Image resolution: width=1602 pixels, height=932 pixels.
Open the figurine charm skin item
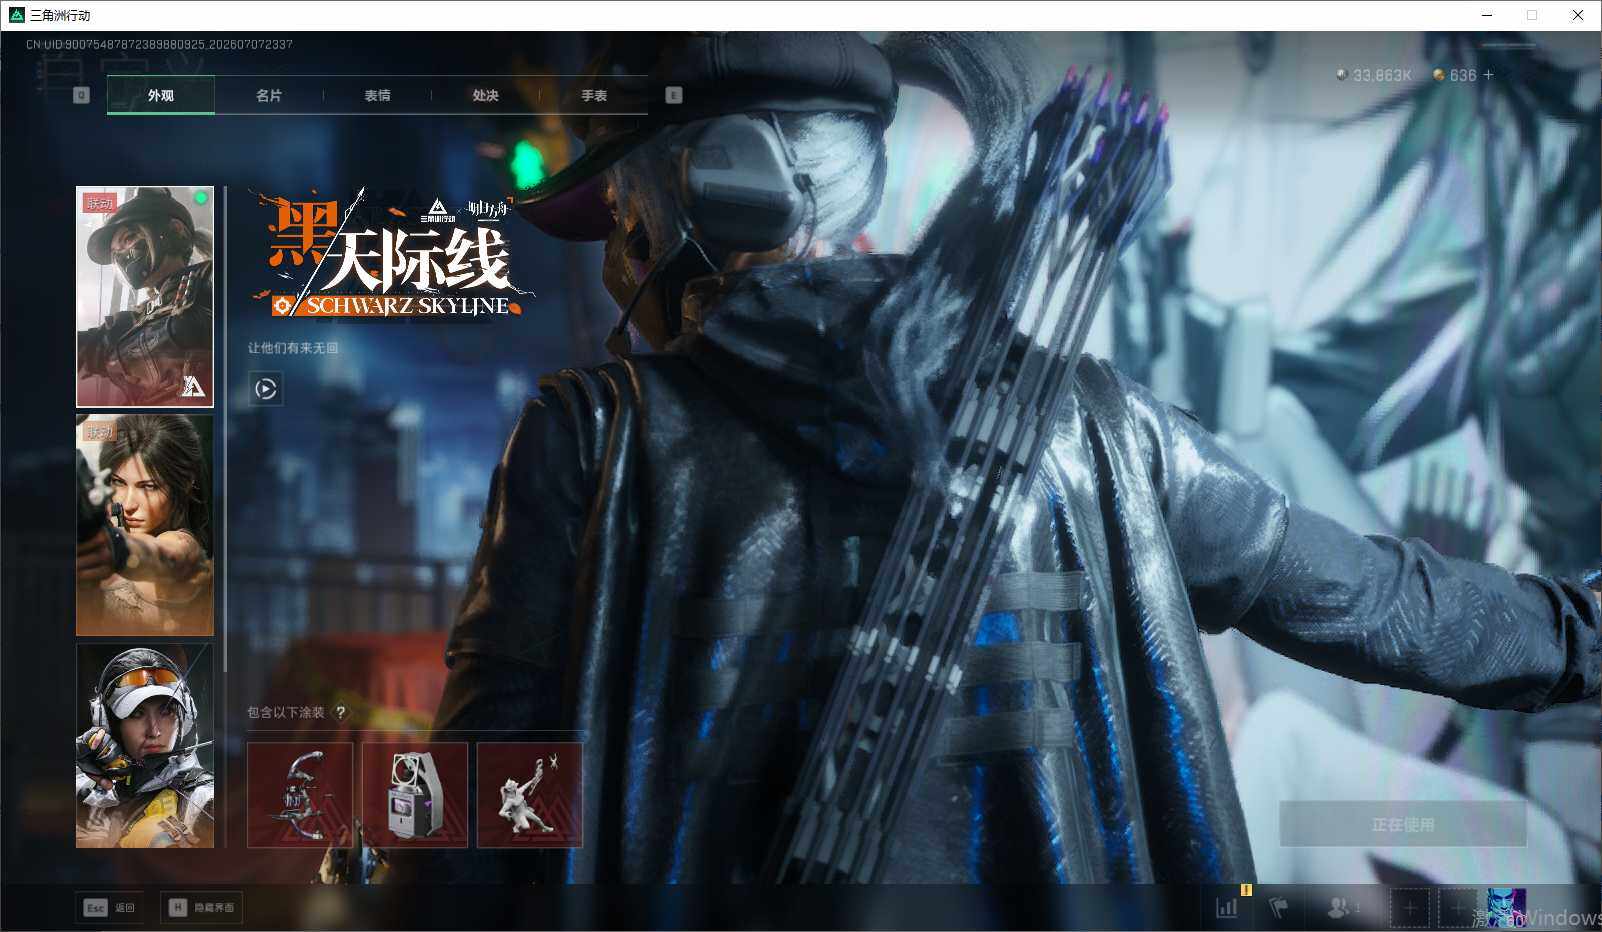coord(530,795)
